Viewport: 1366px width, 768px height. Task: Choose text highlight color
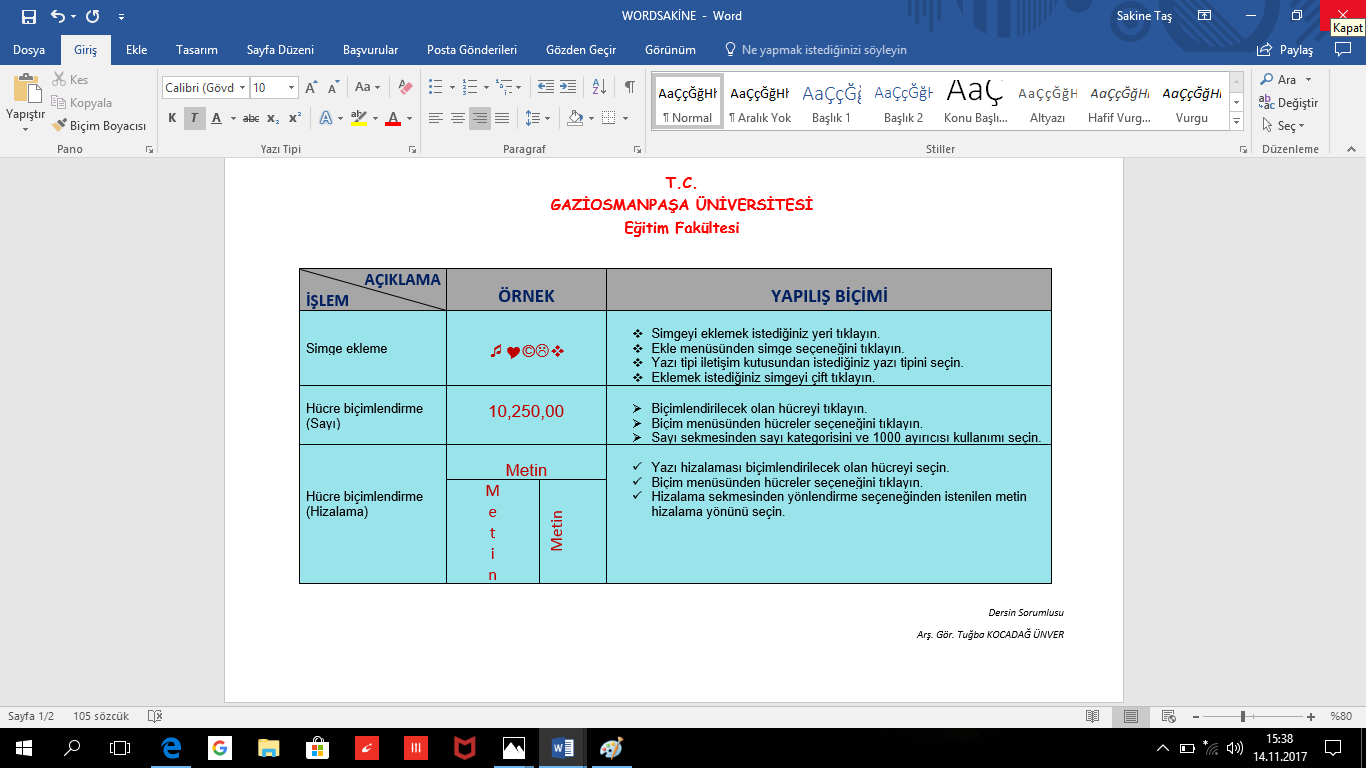pos(359,118)
